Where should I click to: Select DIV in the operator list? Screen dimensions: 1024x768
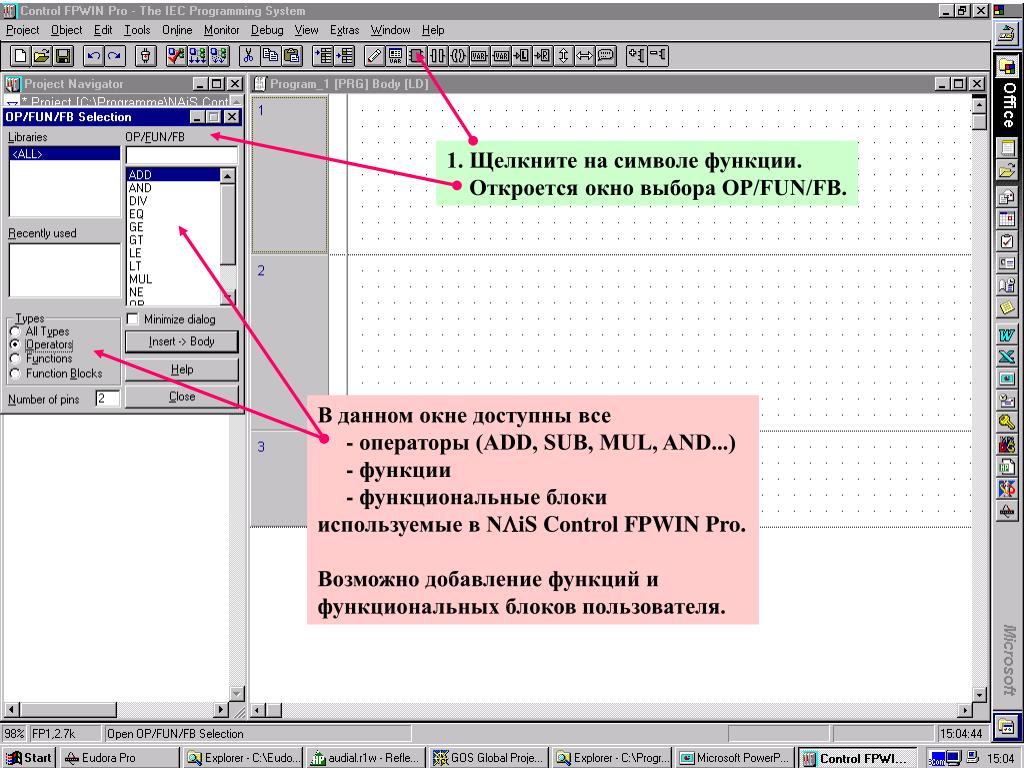174,200
